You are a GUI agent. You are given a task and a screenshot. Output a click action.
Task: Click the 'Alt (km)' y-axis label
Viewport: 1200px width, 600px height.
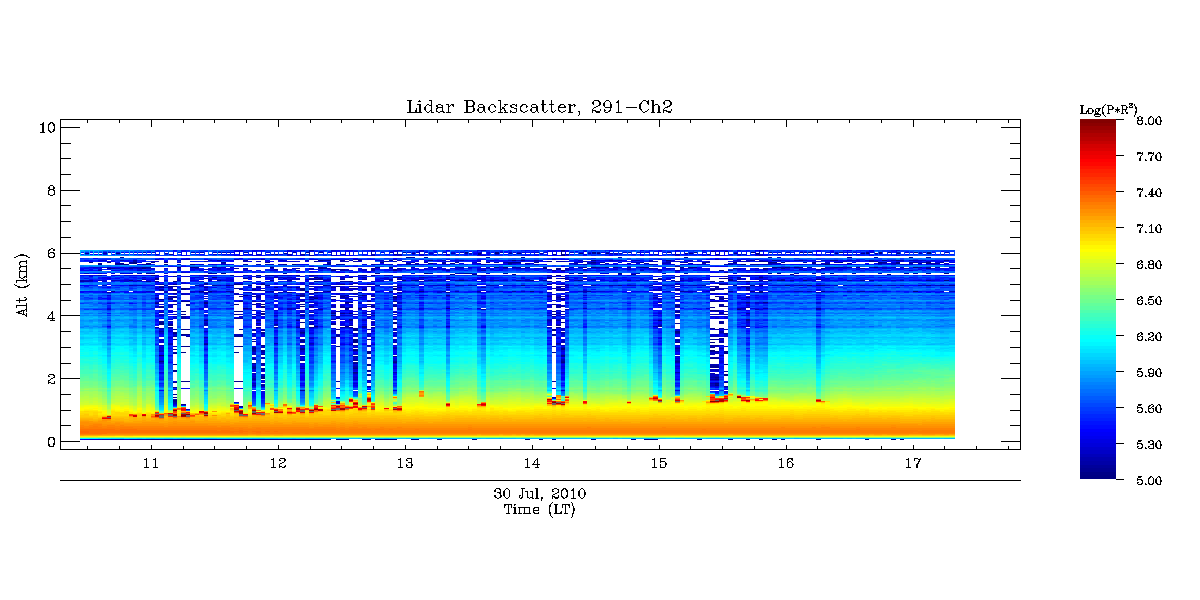22,284
